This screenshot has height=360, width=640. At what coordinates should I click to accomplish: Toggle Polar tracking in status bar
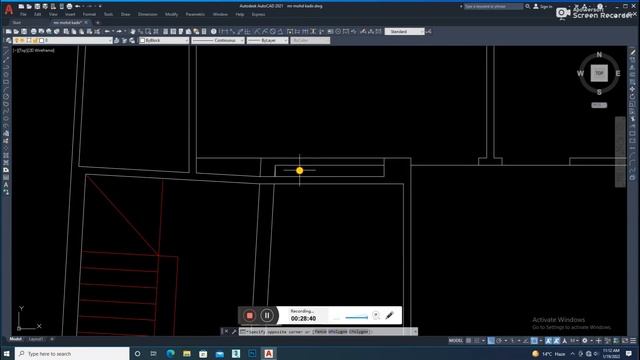(499, 340)
